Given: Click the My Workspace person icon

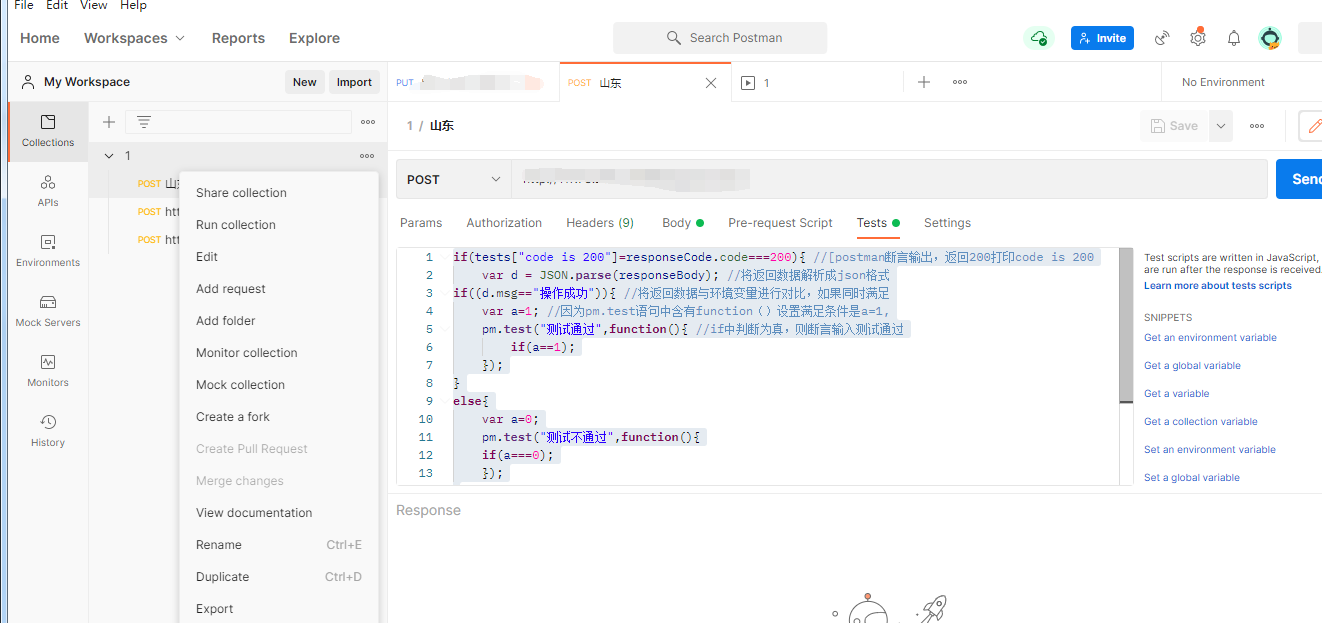Looking at the screenshot, I should pyautogui.click(x=28, y=82).
